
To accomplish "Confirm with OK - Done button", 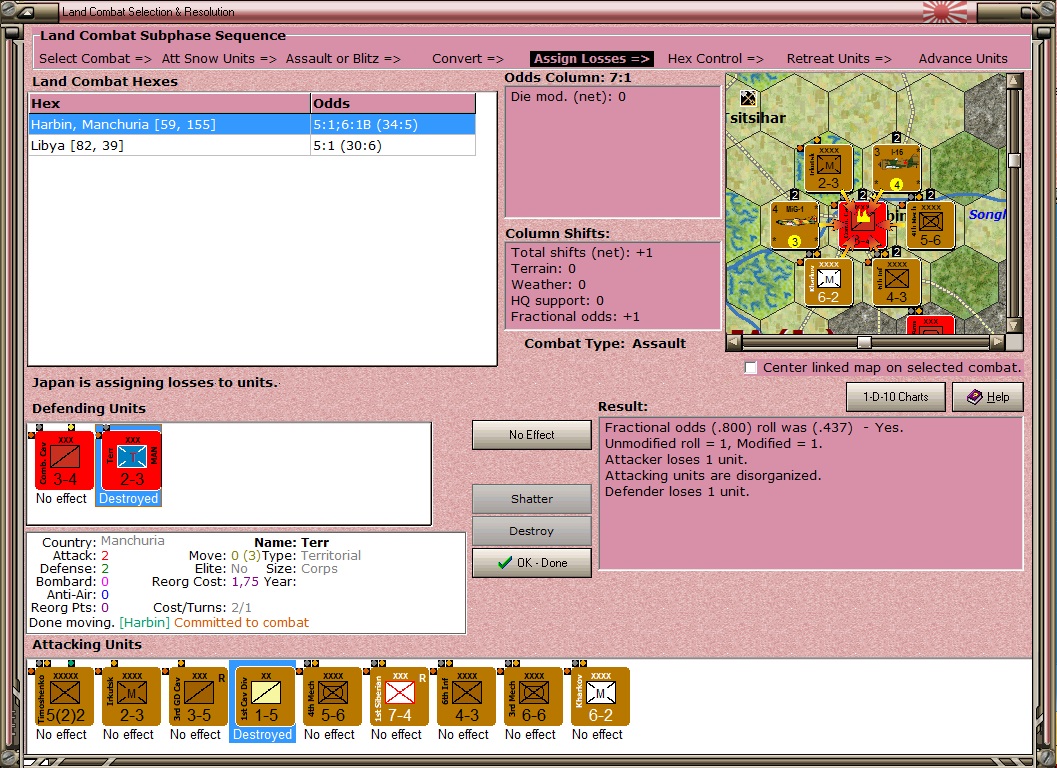I will tap(532, 563).
